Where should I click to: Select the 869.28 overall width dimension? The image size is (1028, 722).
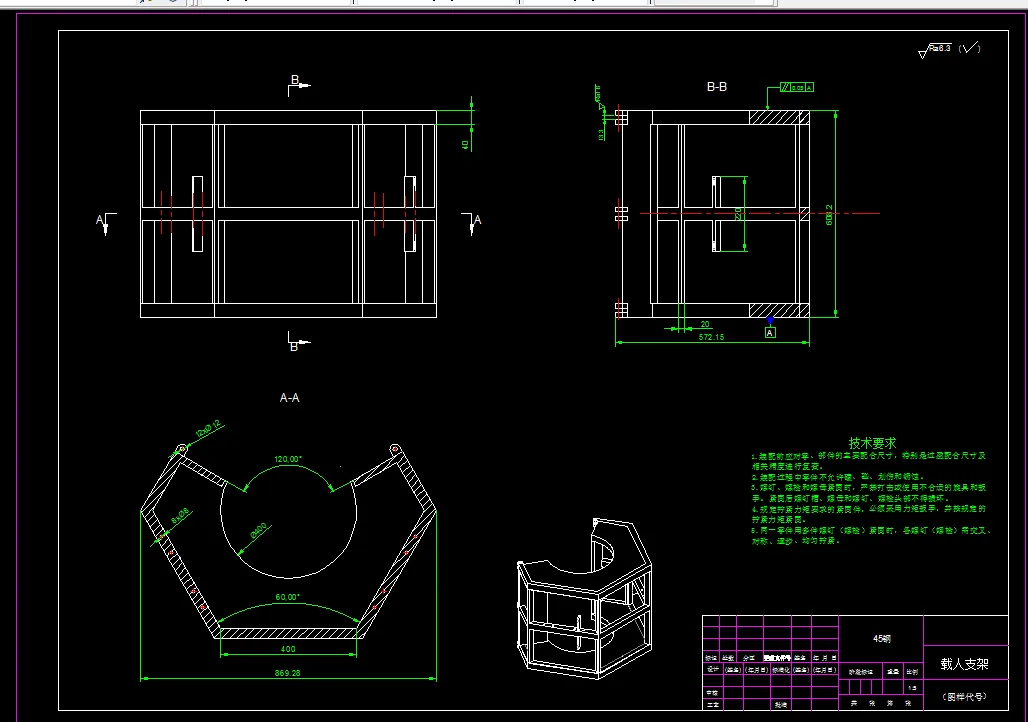[287, 673]
